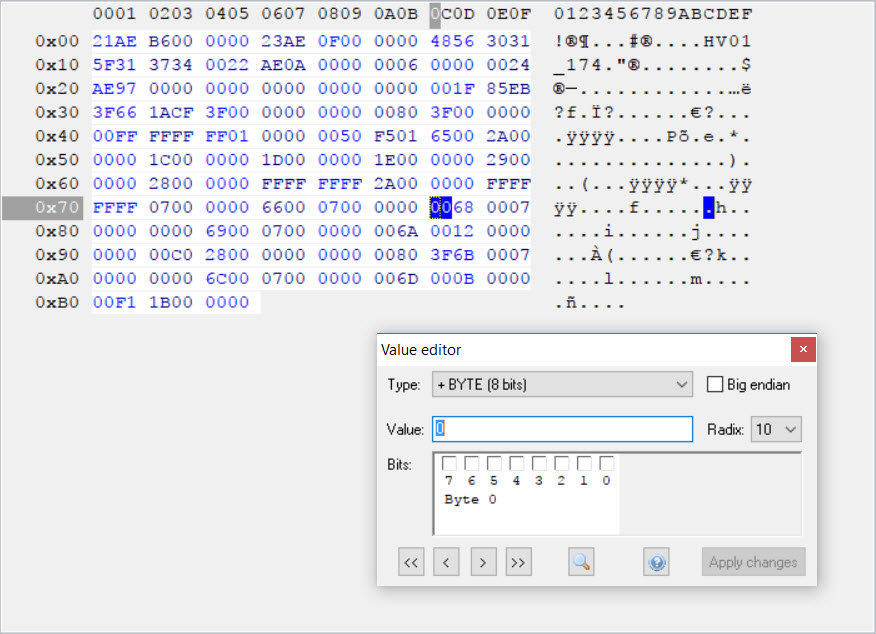Click the Apply changes button

tap(753, 562)
